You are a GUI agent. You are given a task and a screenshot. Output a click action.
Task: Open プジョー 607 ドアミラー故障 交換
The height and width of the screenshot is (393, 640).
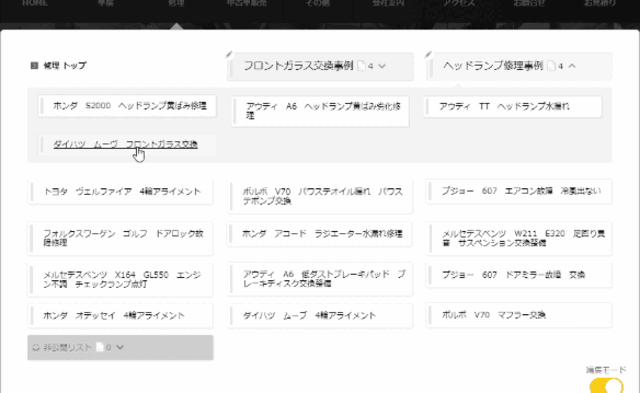[519, 275]
